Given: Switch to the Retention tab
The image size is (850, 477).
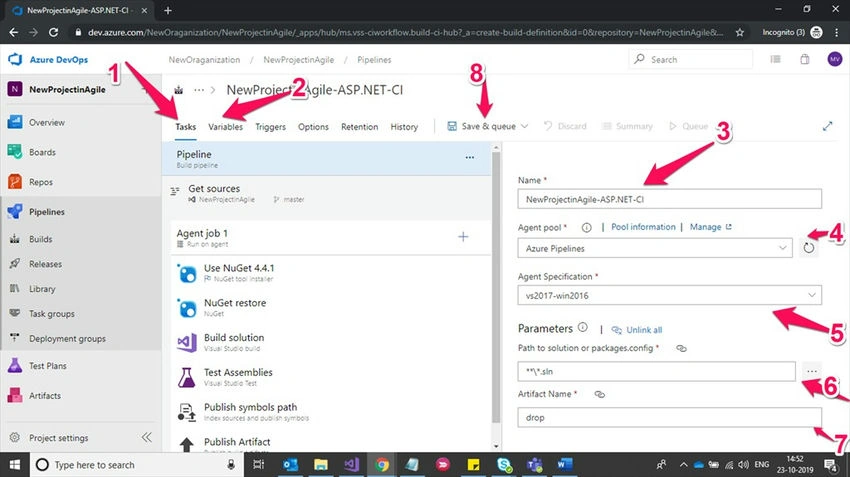Looking at the screenshot, I should pos(359,127).
